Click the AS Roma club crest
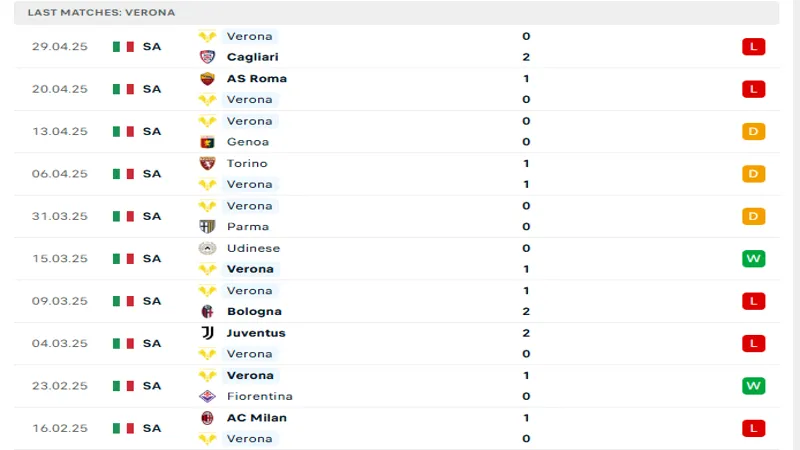The width and height of the screenshot is (800, 450). [x=208, y=78]
